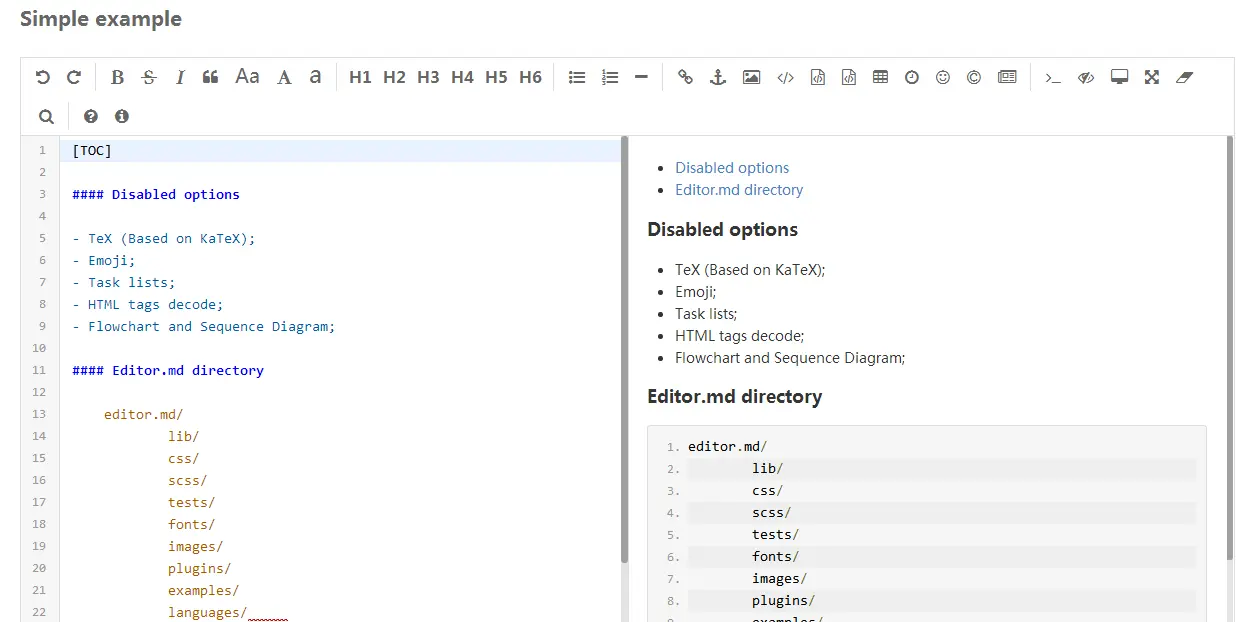This screenshot has height=622, width=1238.
Task: Click '- TeX (Based on KaTeX);' source line
Action: [x=164, y=238]
